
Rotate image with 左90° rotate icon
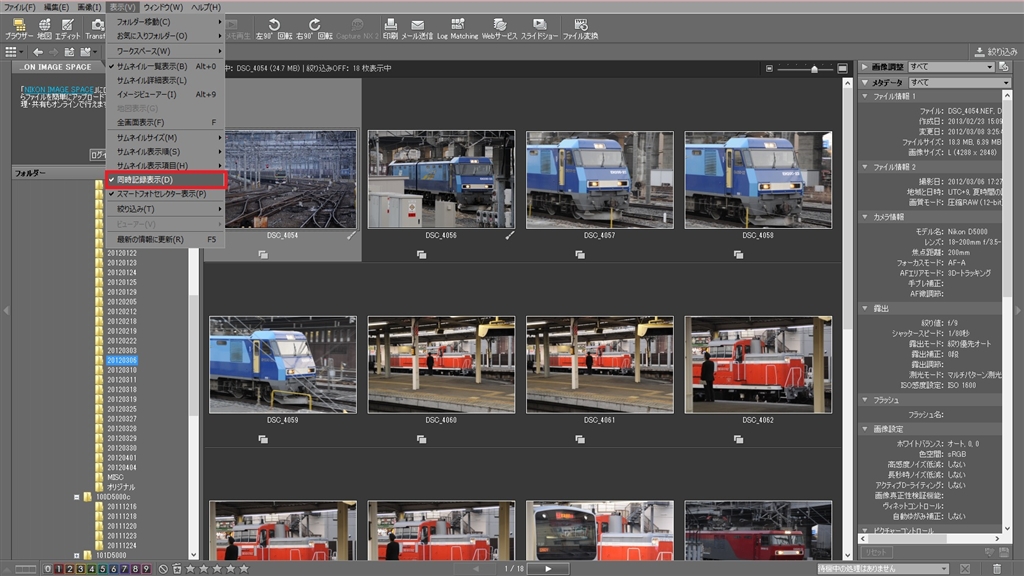pos(274,27)
